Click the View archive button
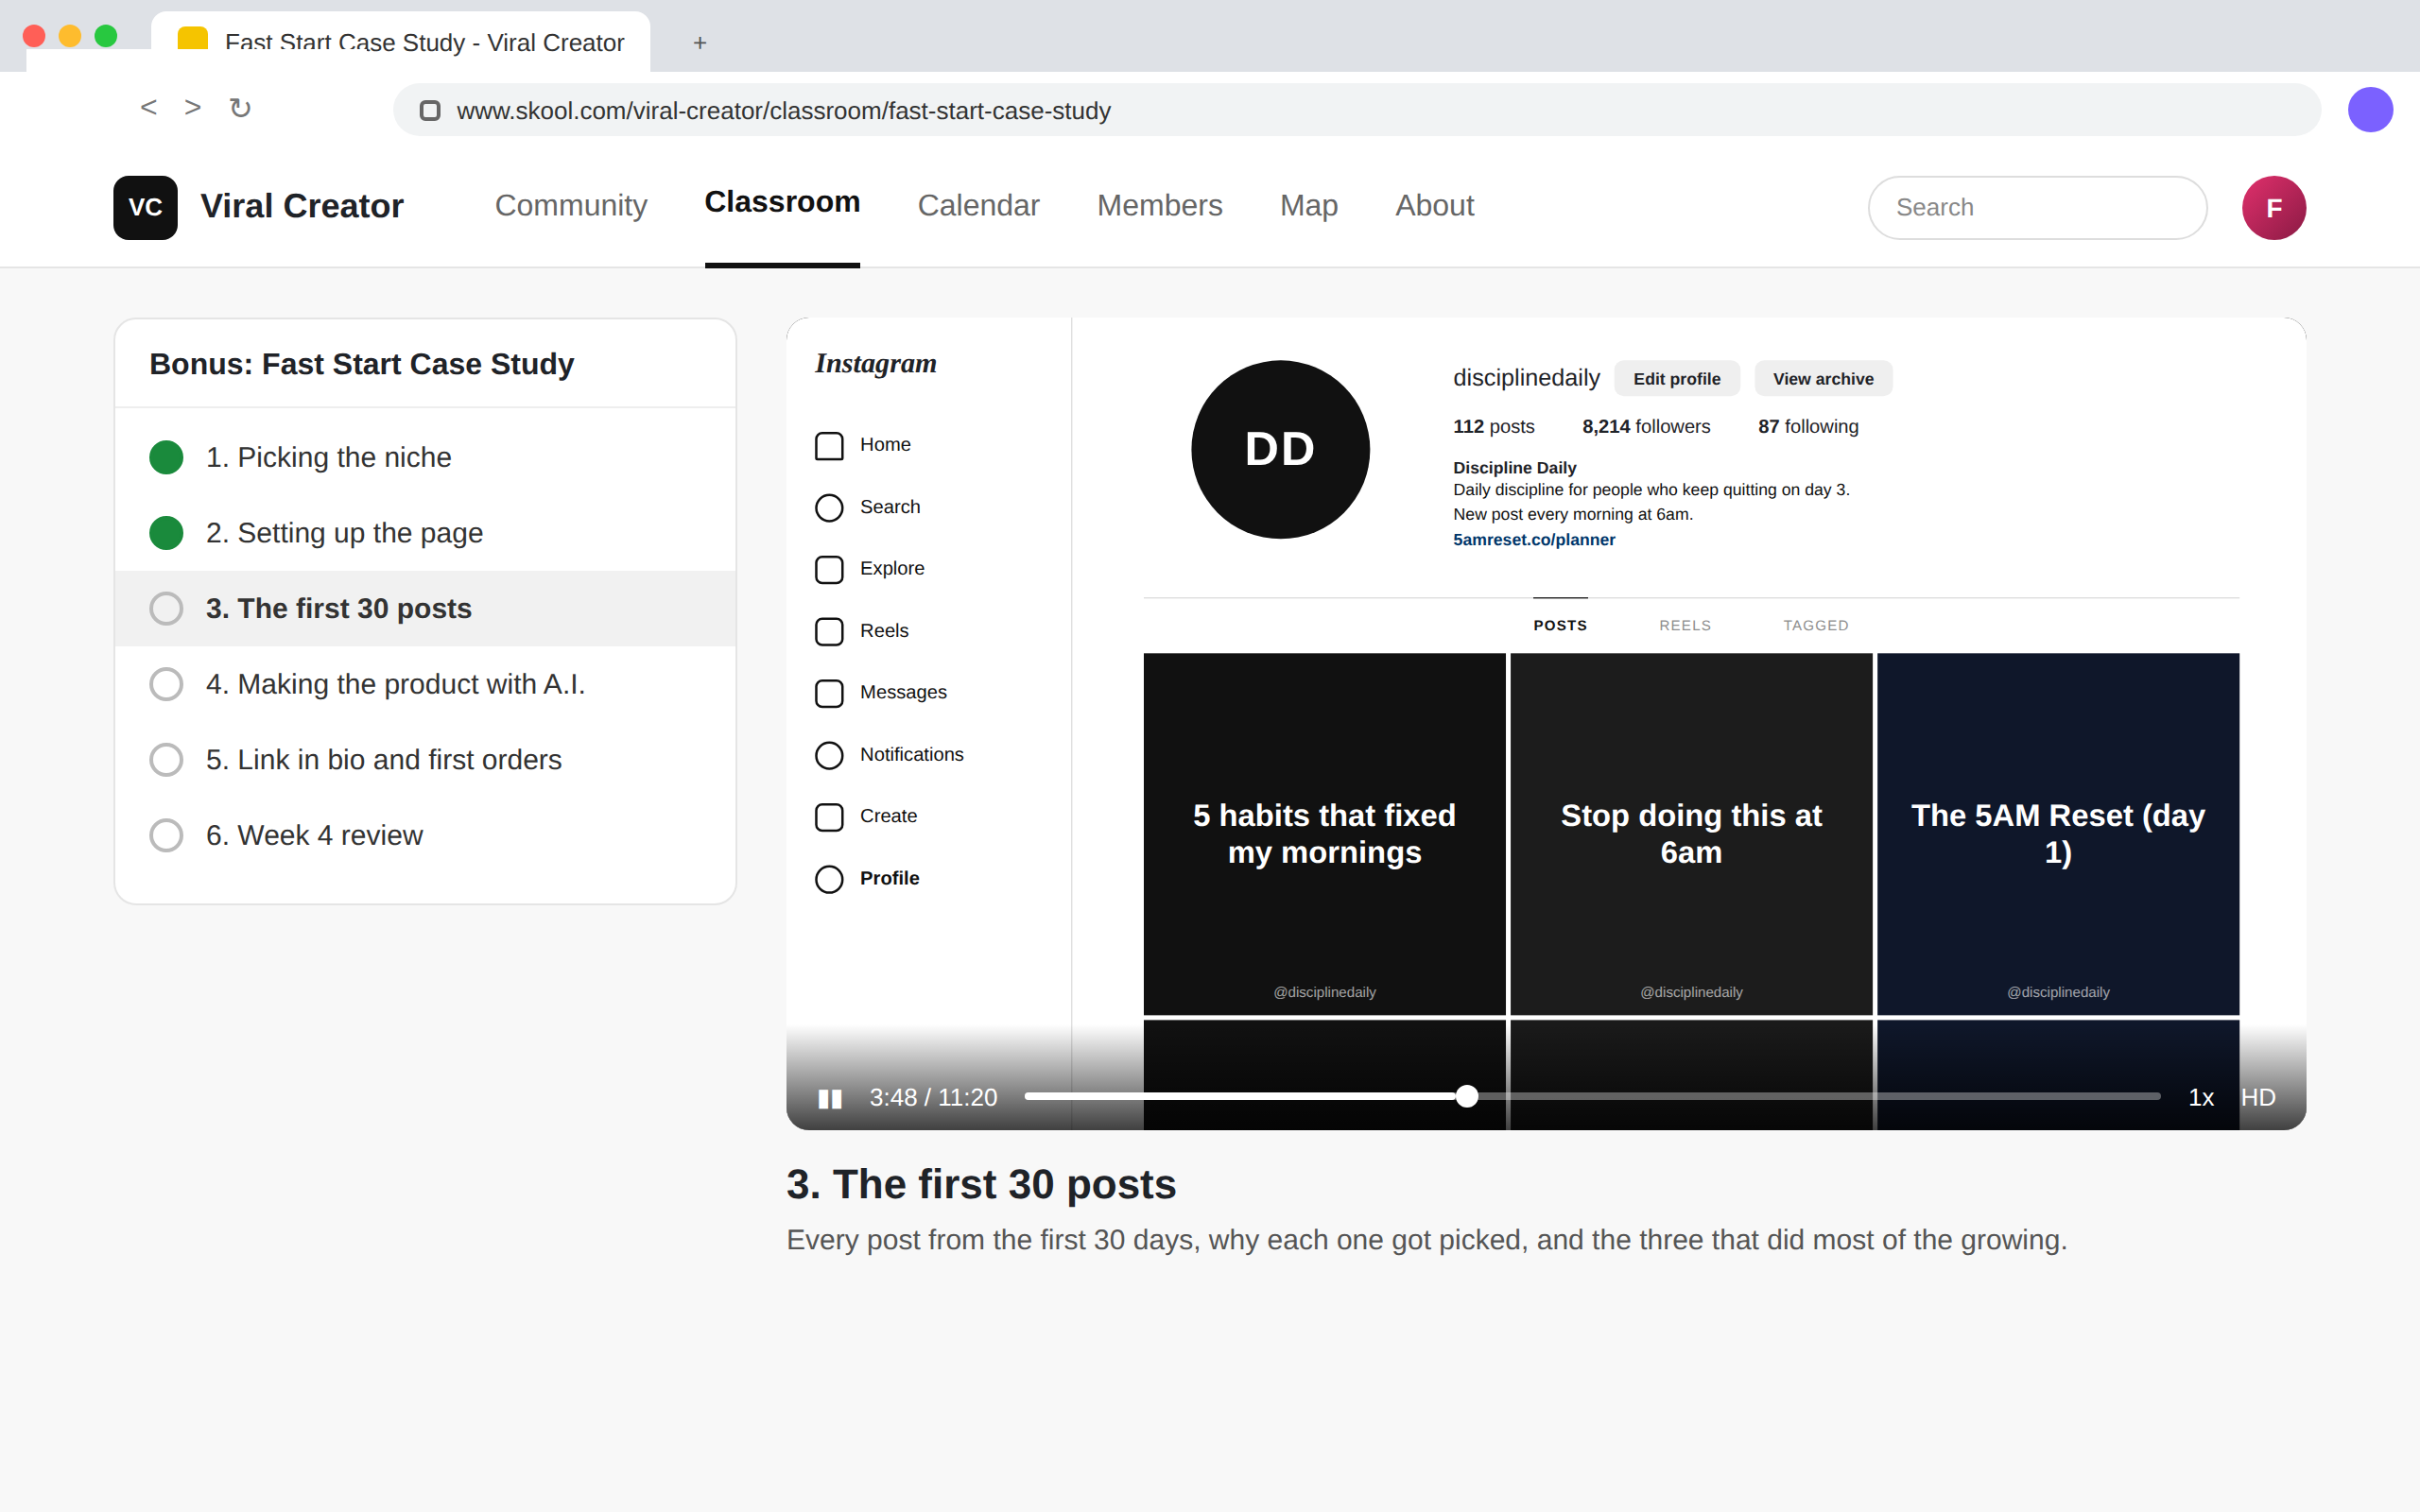Viewport: 2420px width, 1512px height. pos(1823,378)
